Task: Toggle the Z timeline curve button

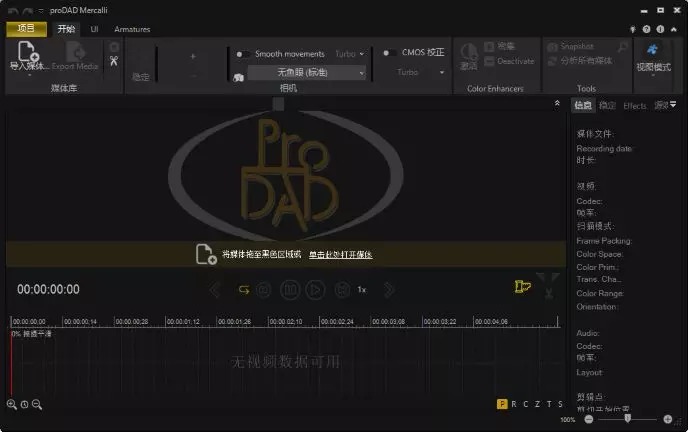Action: (538, 404)
